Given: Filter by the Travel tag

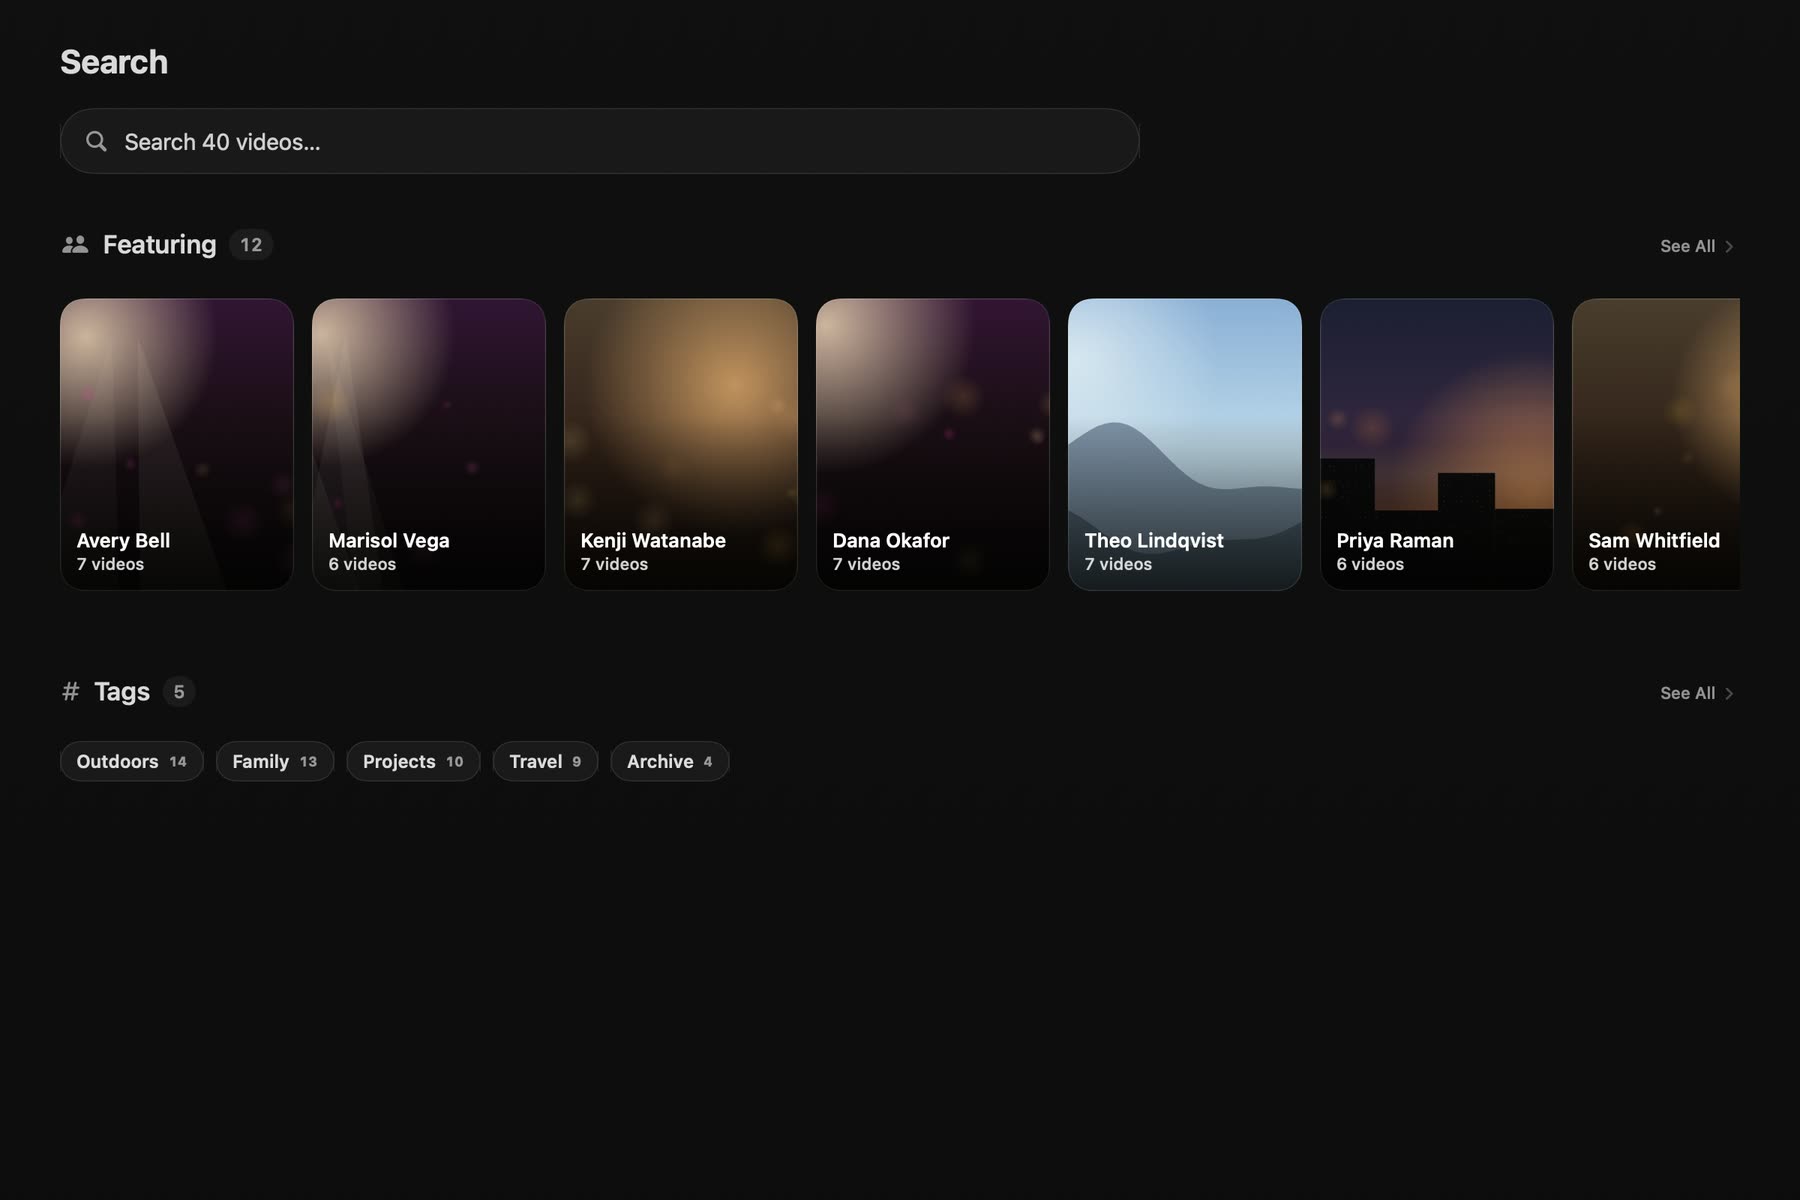Looking at the screenshot, I should pyautogui.click(x=545, y=761).
